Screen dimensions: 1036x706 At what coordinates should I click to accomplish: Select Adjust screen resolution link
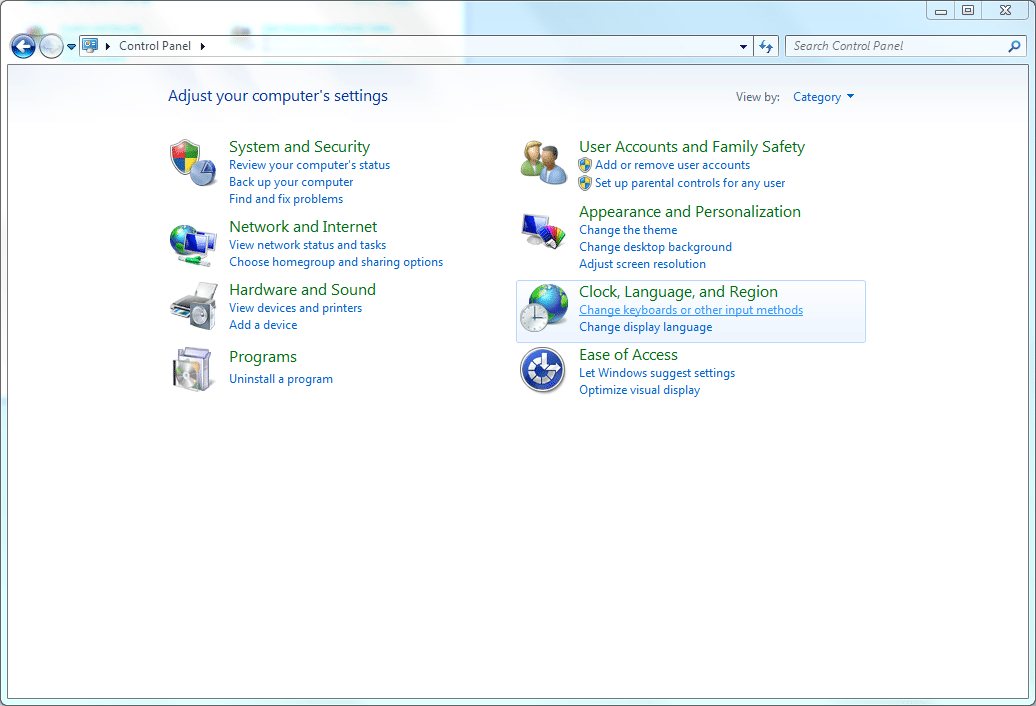click(x=642, y=264)
